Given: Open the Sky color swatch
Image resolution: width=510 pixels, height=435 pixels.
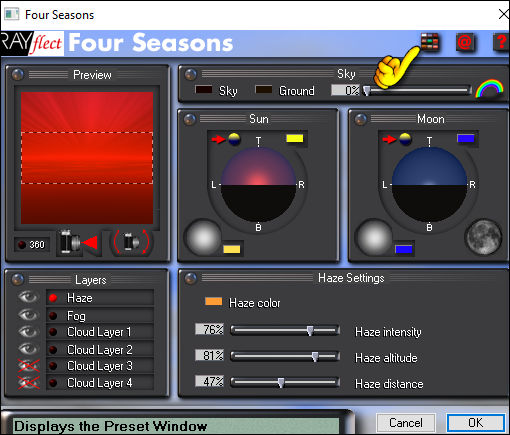Looking at the screenshot, I should pyautogui.click(x=204, y=89).
